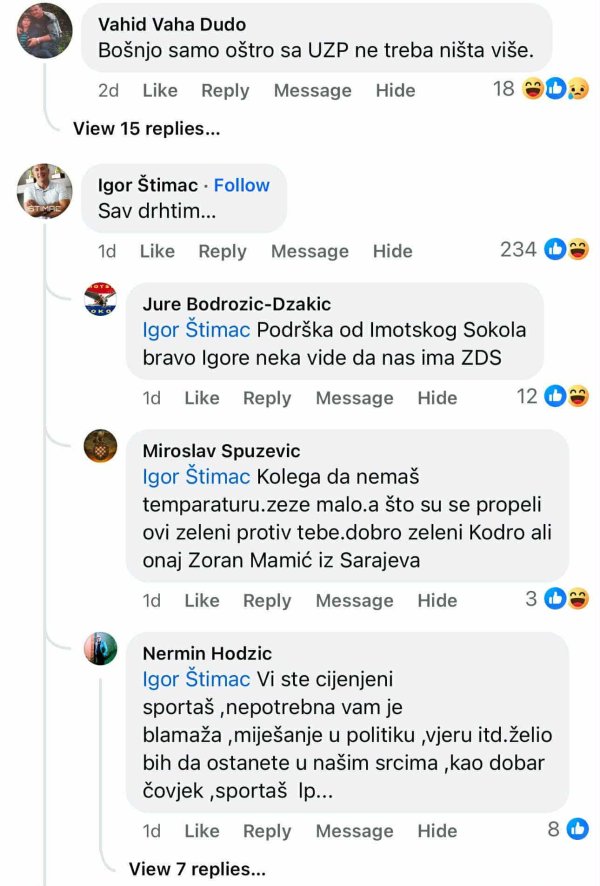Like Vahid Vaha Dudo's comment

click(x=160, y=90)
